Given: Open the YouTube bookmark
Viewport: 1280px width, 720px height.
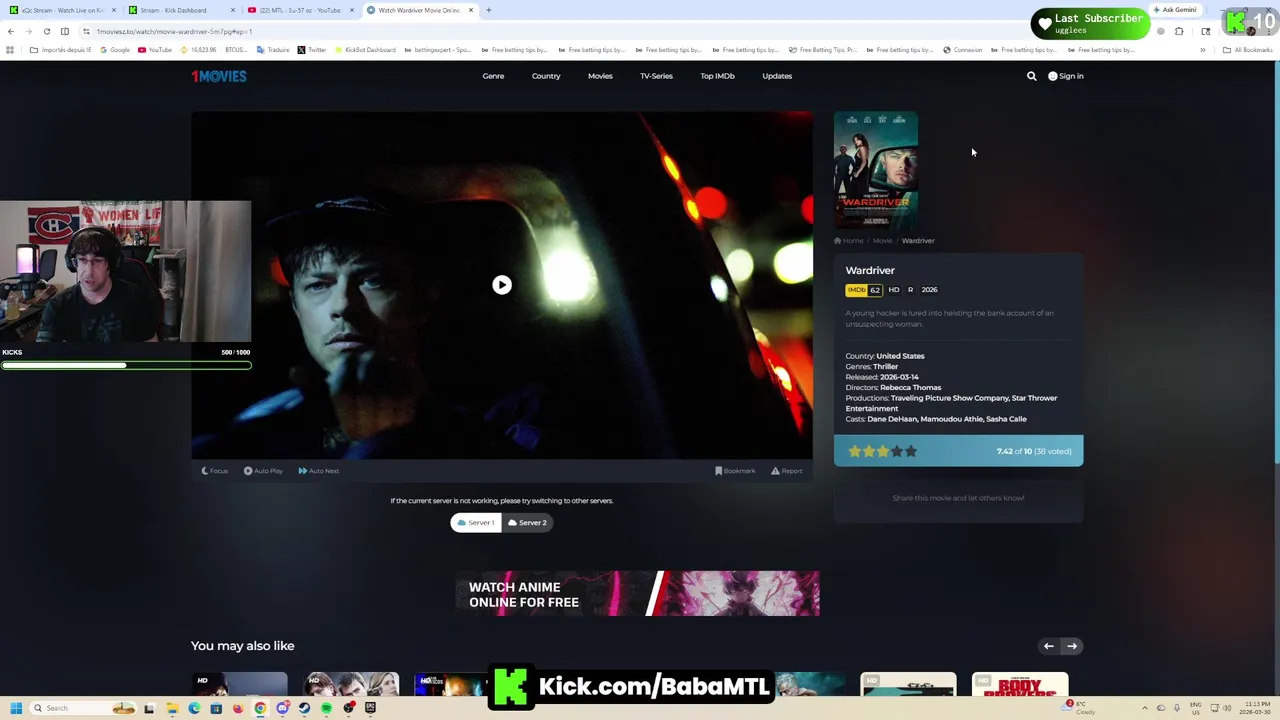Looking at the screenshot, I should coord(155,50).
